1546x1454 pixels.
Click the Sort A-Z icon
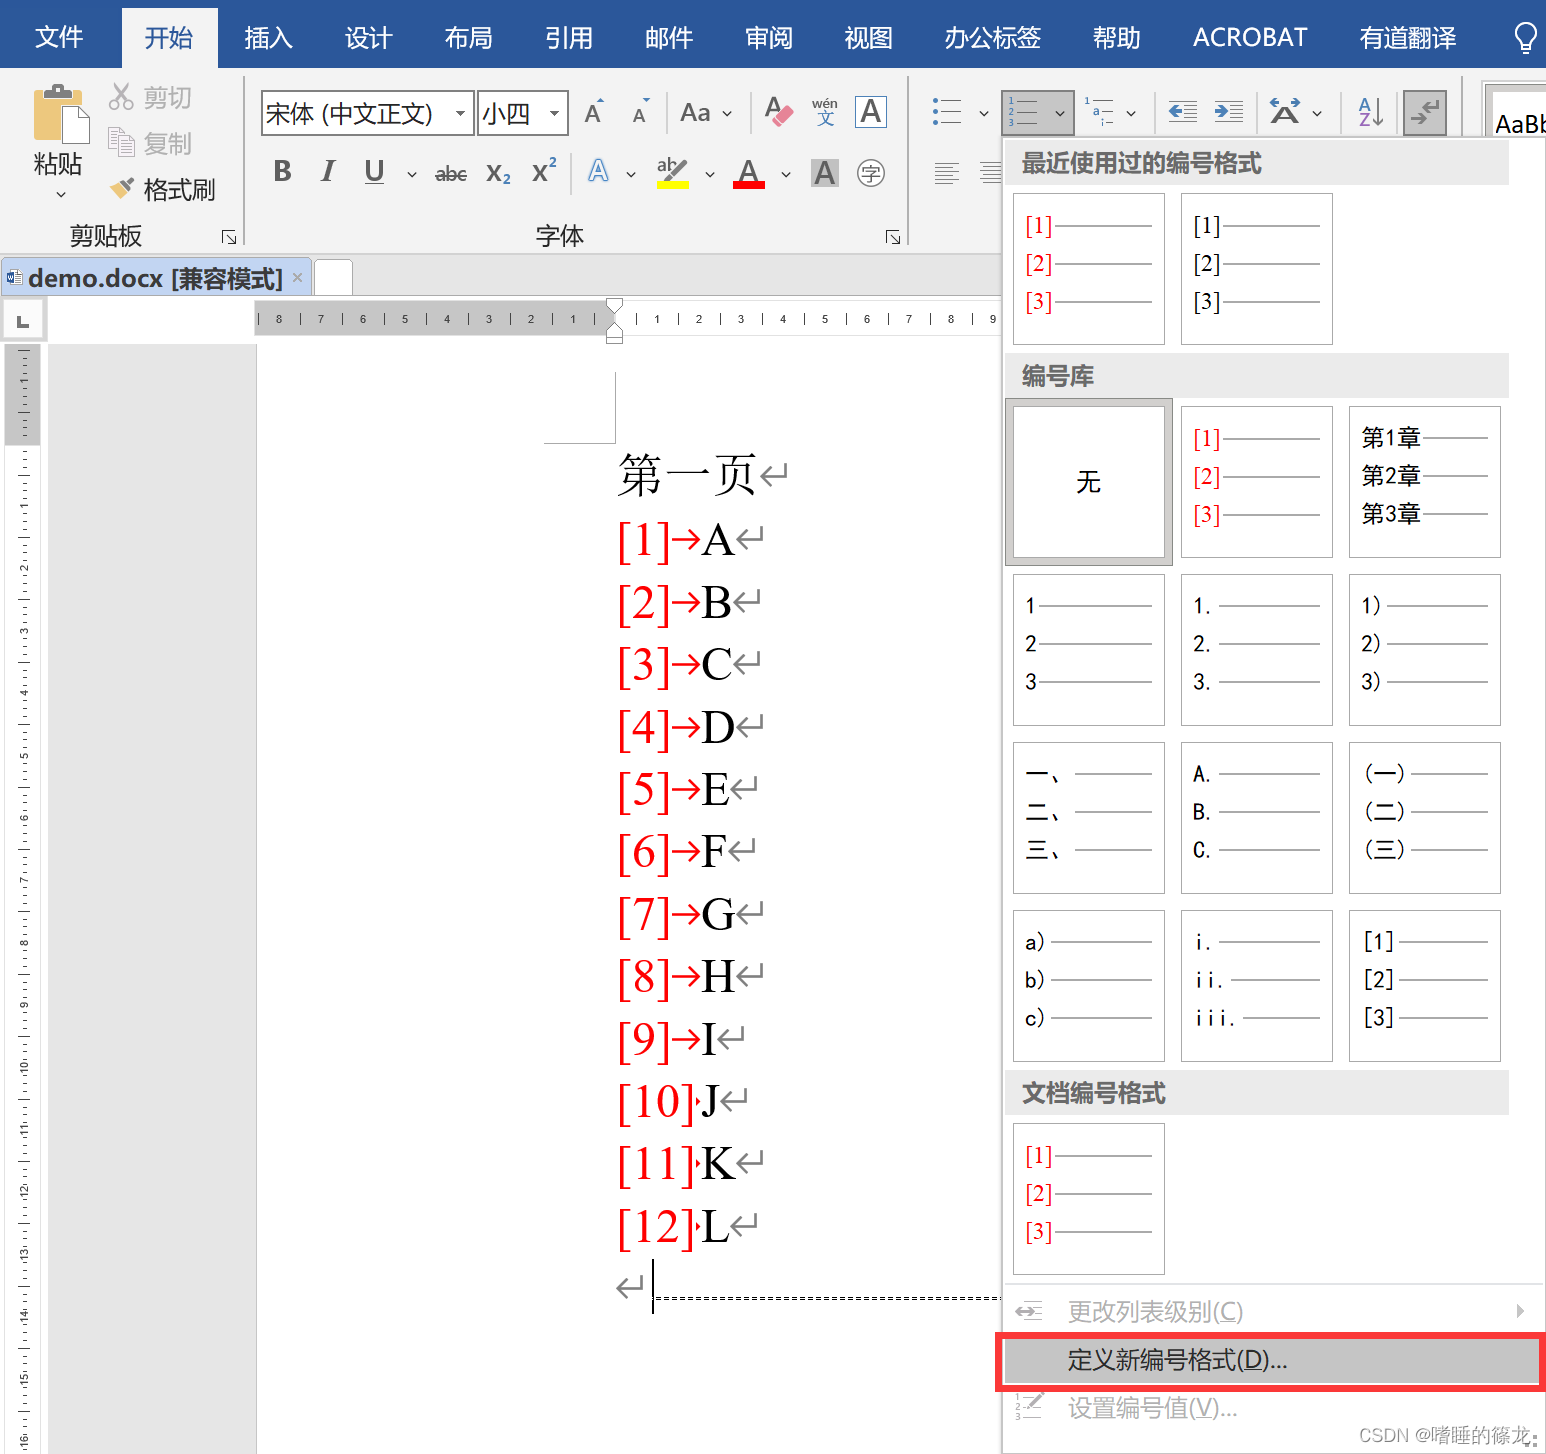click(x=1371, y=112)
